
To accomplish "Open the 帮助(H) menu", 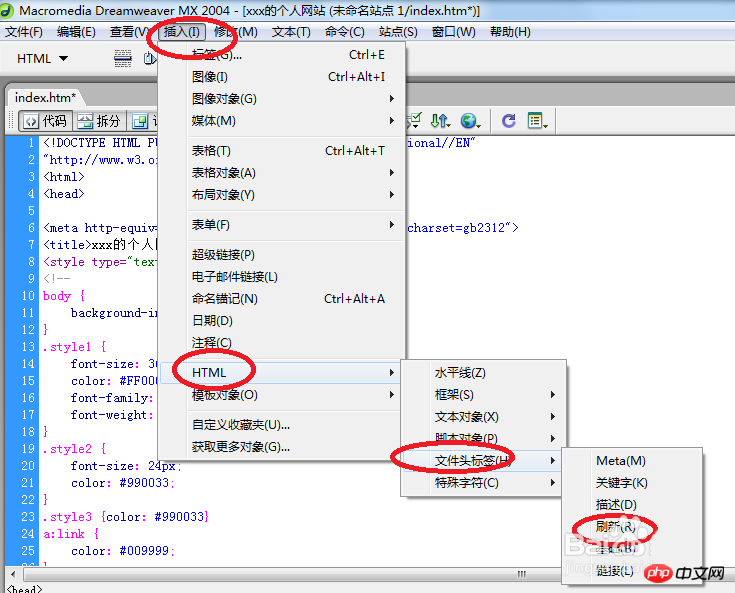I will click(x=510, y=32).
